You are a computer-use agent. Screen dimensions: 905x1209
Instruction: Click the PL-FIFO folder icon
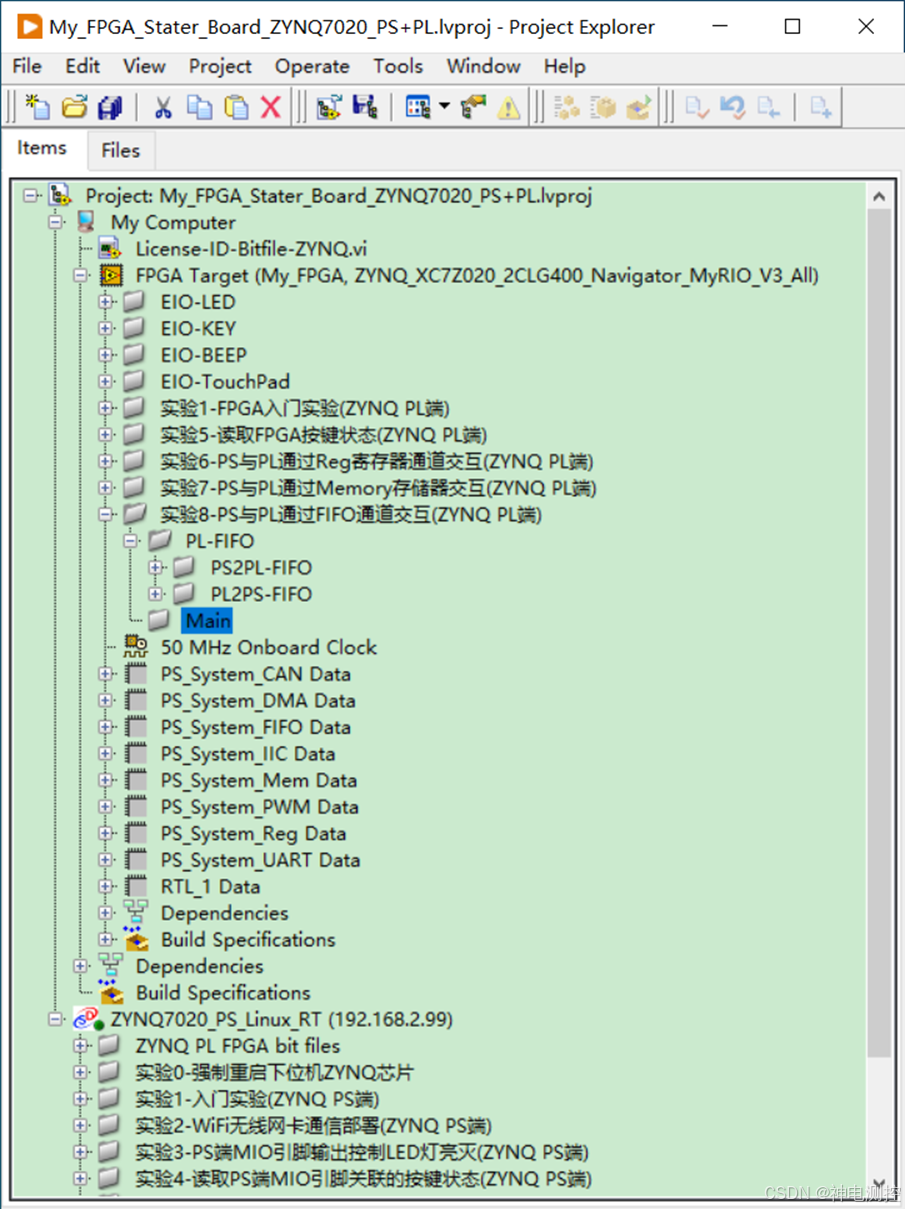(x=160, y=541)
